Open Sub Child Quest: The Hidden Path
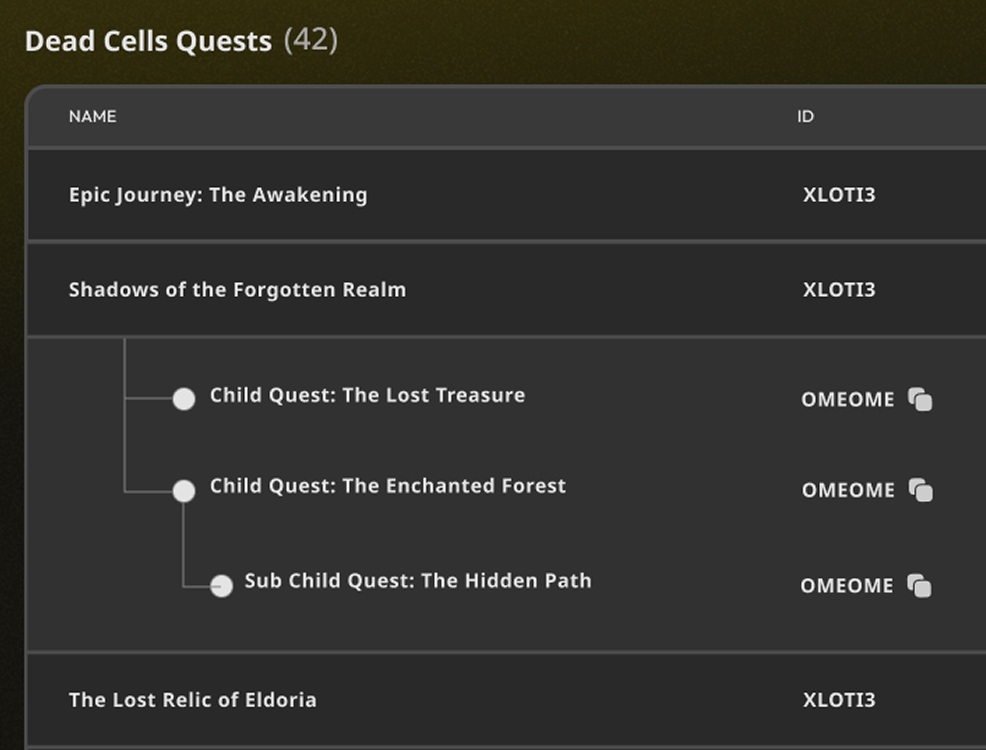 coord(418,580)
